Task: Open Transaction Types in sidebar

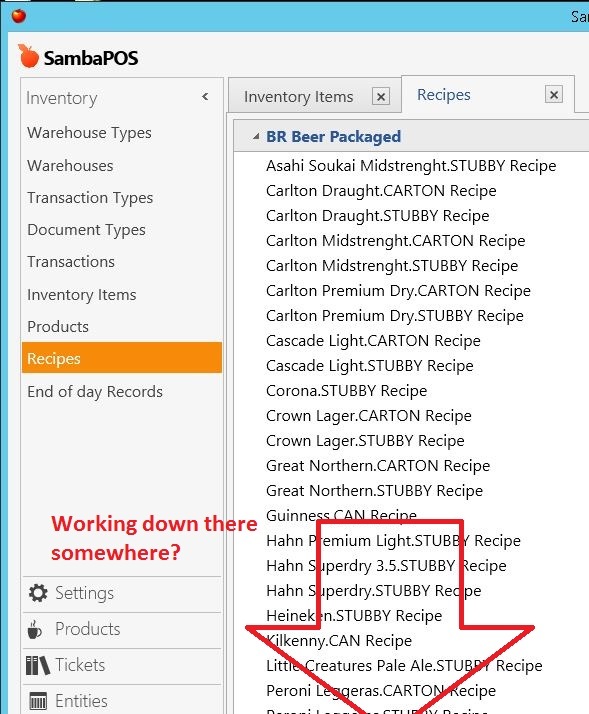Action: point(90,198)
